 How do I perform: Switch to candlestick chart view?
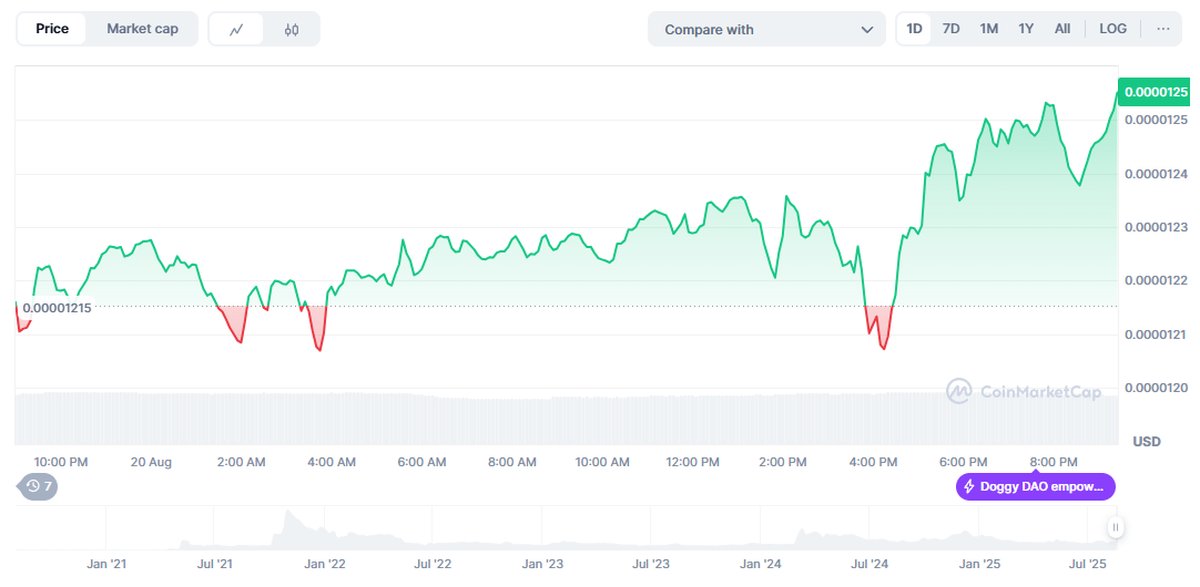coord(291,29)
